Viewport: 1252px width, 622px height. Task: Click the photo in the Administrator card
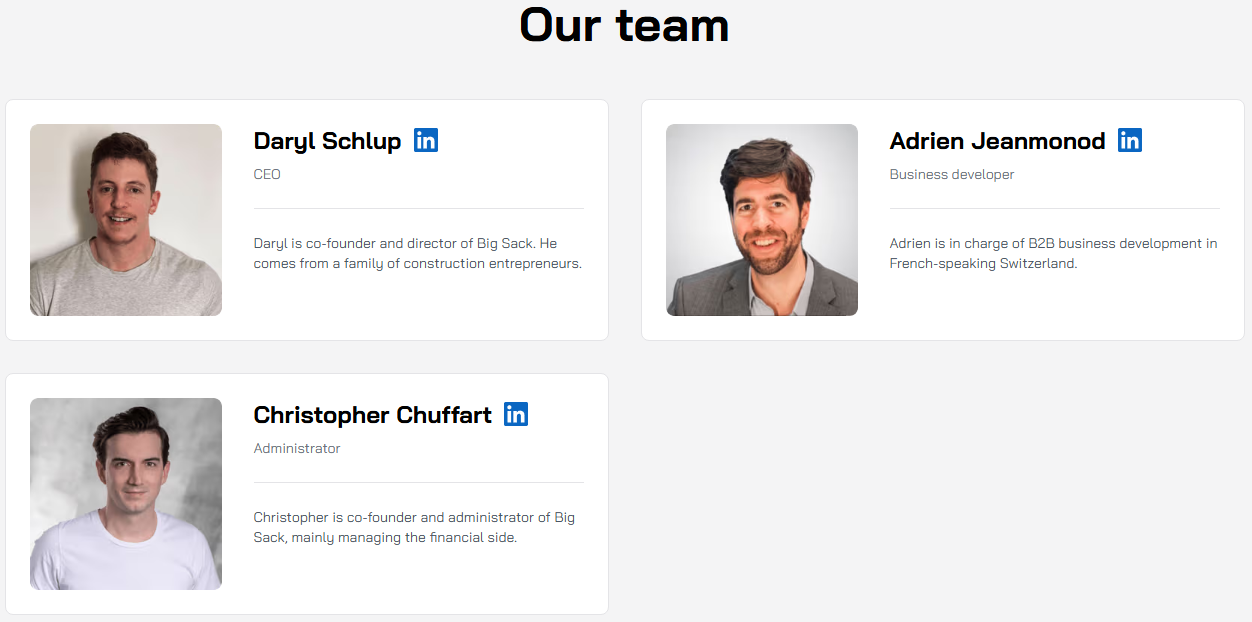click(x=126, y=494)
